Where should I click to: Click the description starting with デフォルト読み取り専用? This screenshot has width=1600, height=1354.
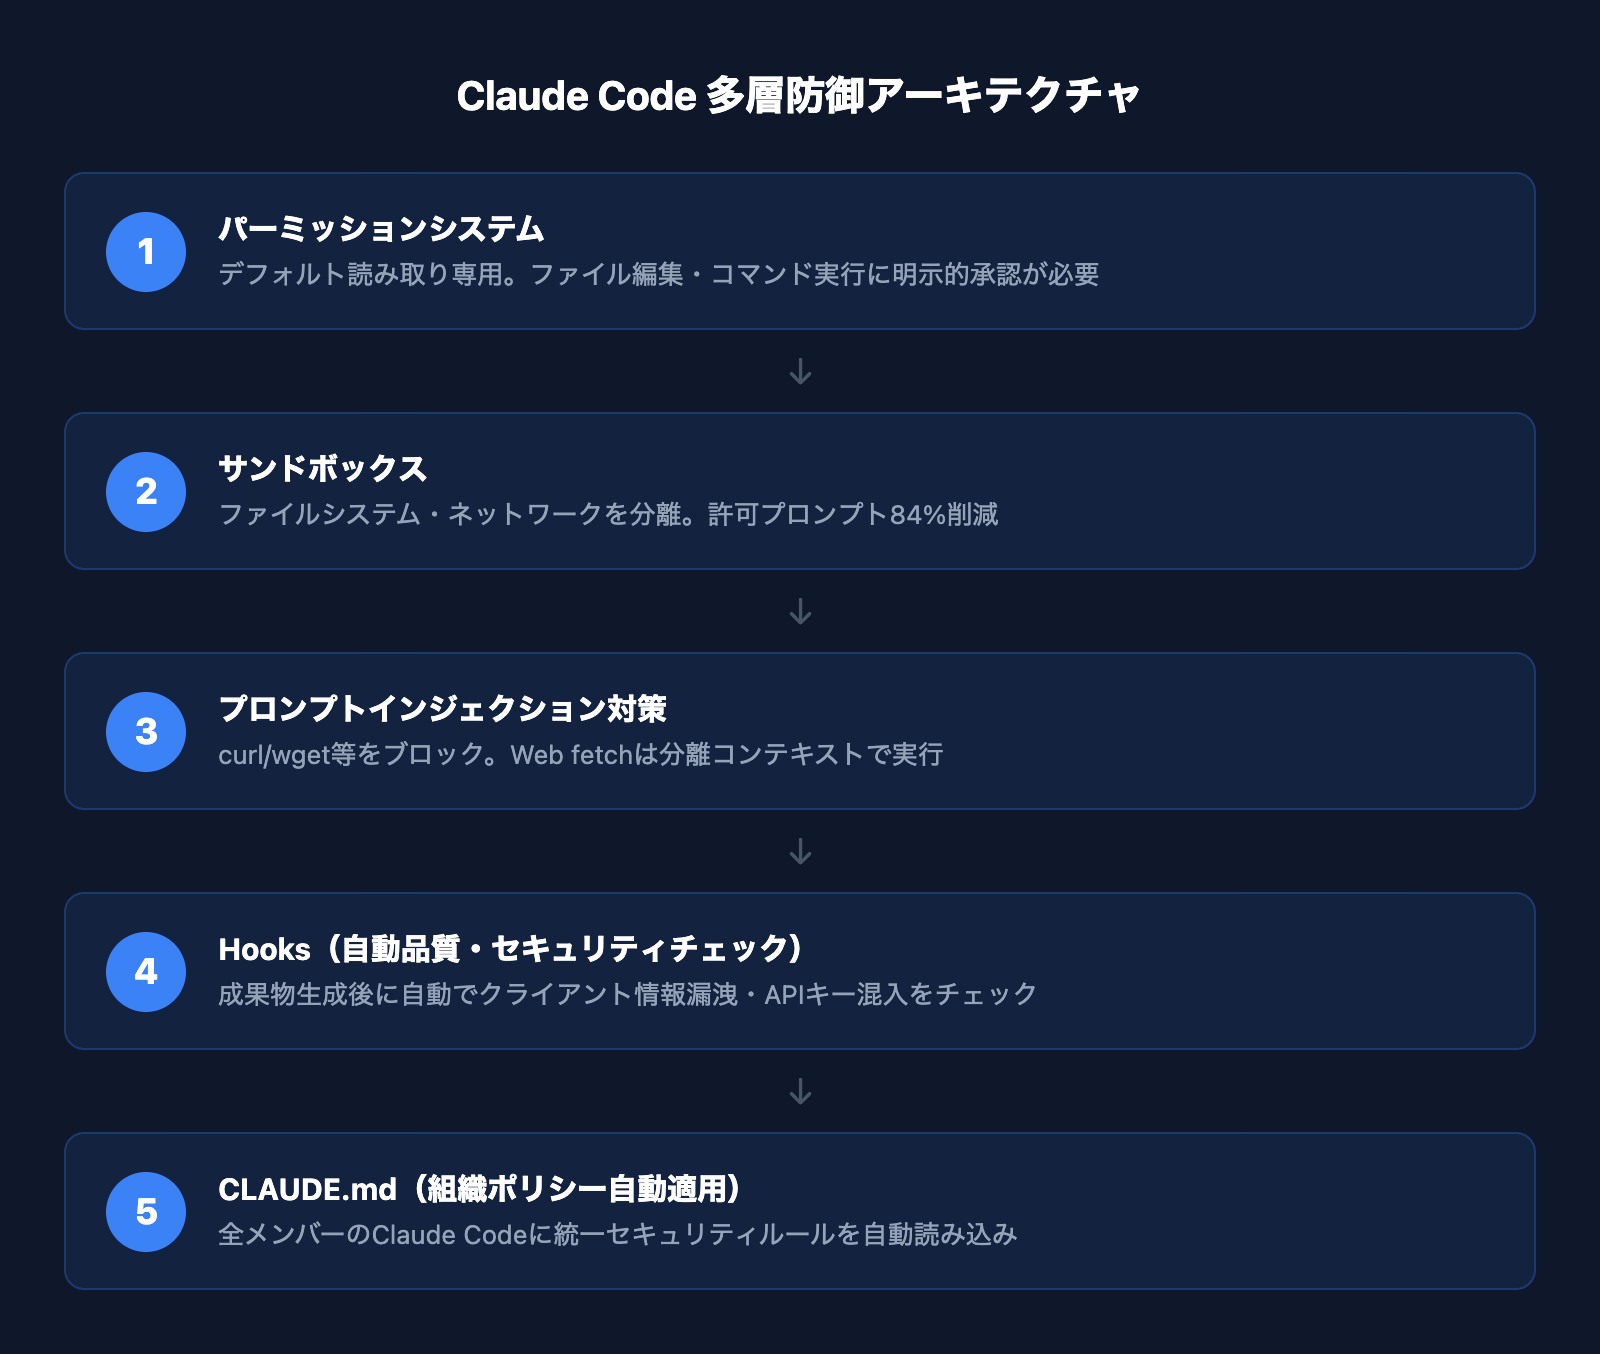658,274
